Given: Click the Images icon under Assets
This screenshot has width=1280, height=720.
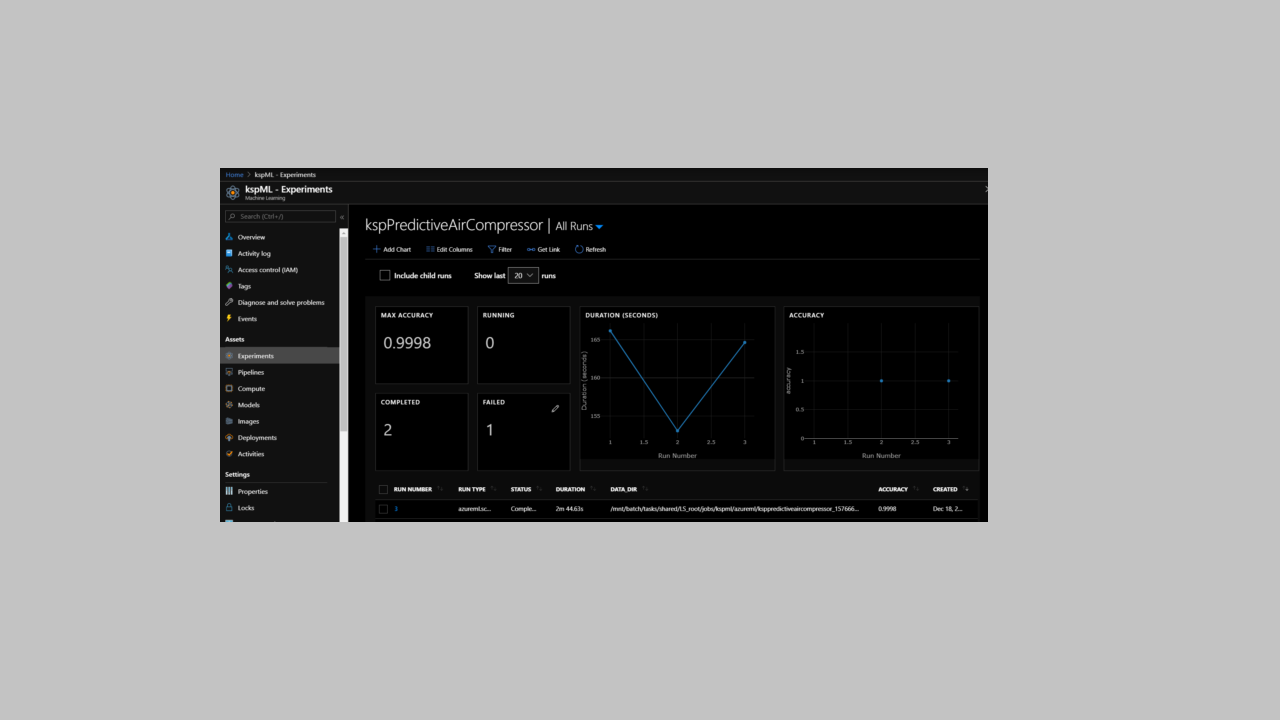Looking at the screenshot, I should 229,421.
